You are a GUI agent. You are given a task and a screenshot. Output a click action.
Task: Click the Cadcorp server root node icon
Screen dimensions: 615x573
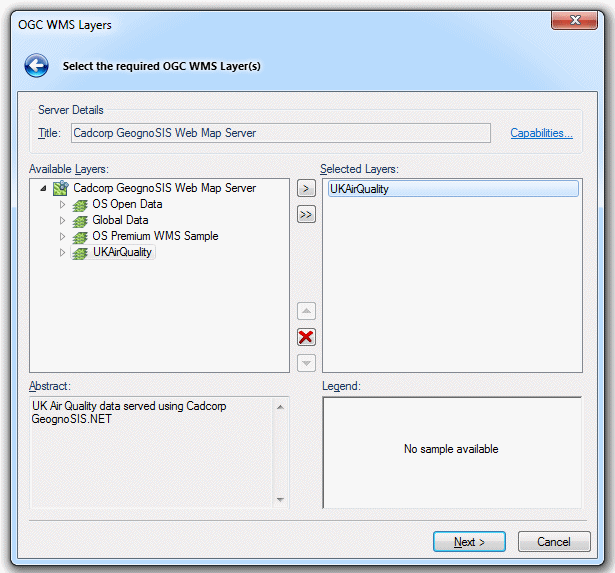[x=61, y=188]
